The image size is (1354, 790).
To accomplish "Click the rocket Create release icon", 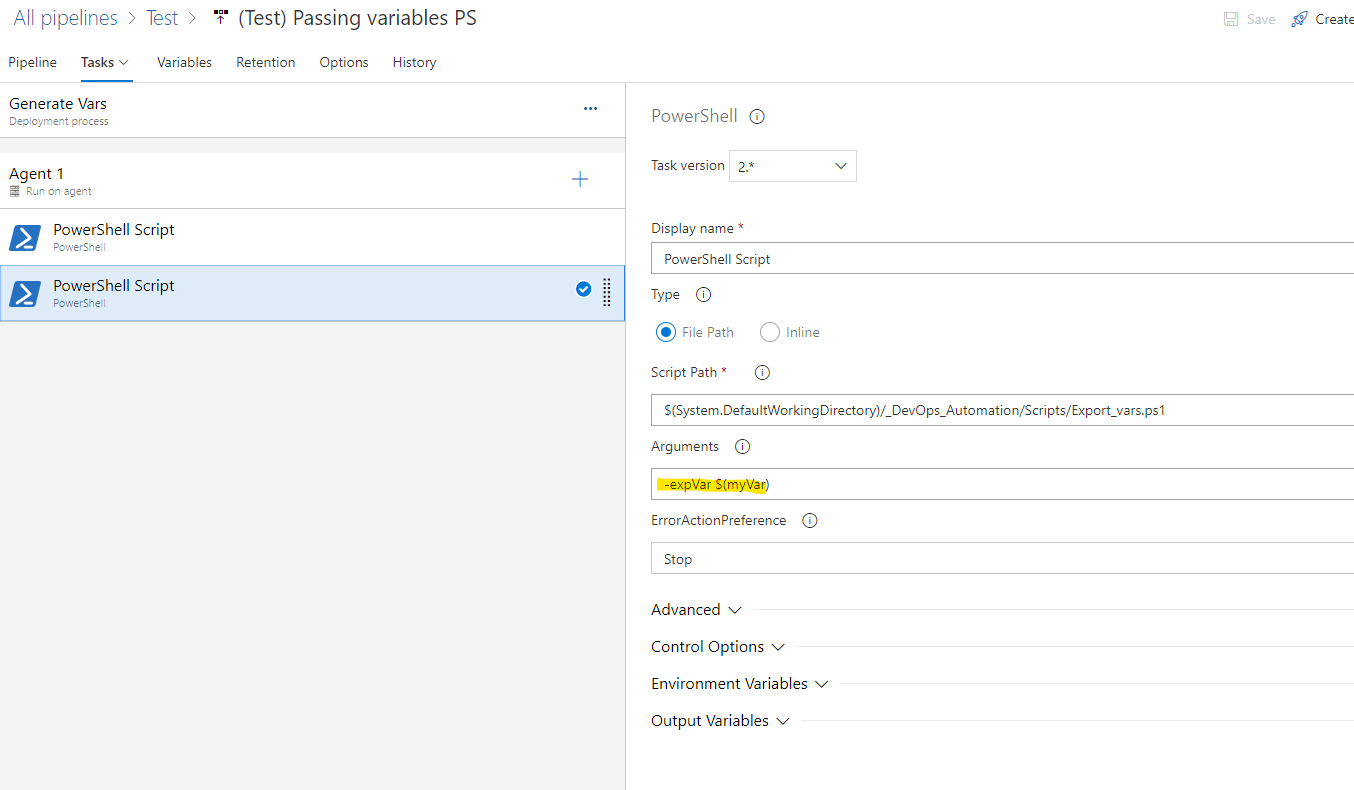I will 1299,19.
